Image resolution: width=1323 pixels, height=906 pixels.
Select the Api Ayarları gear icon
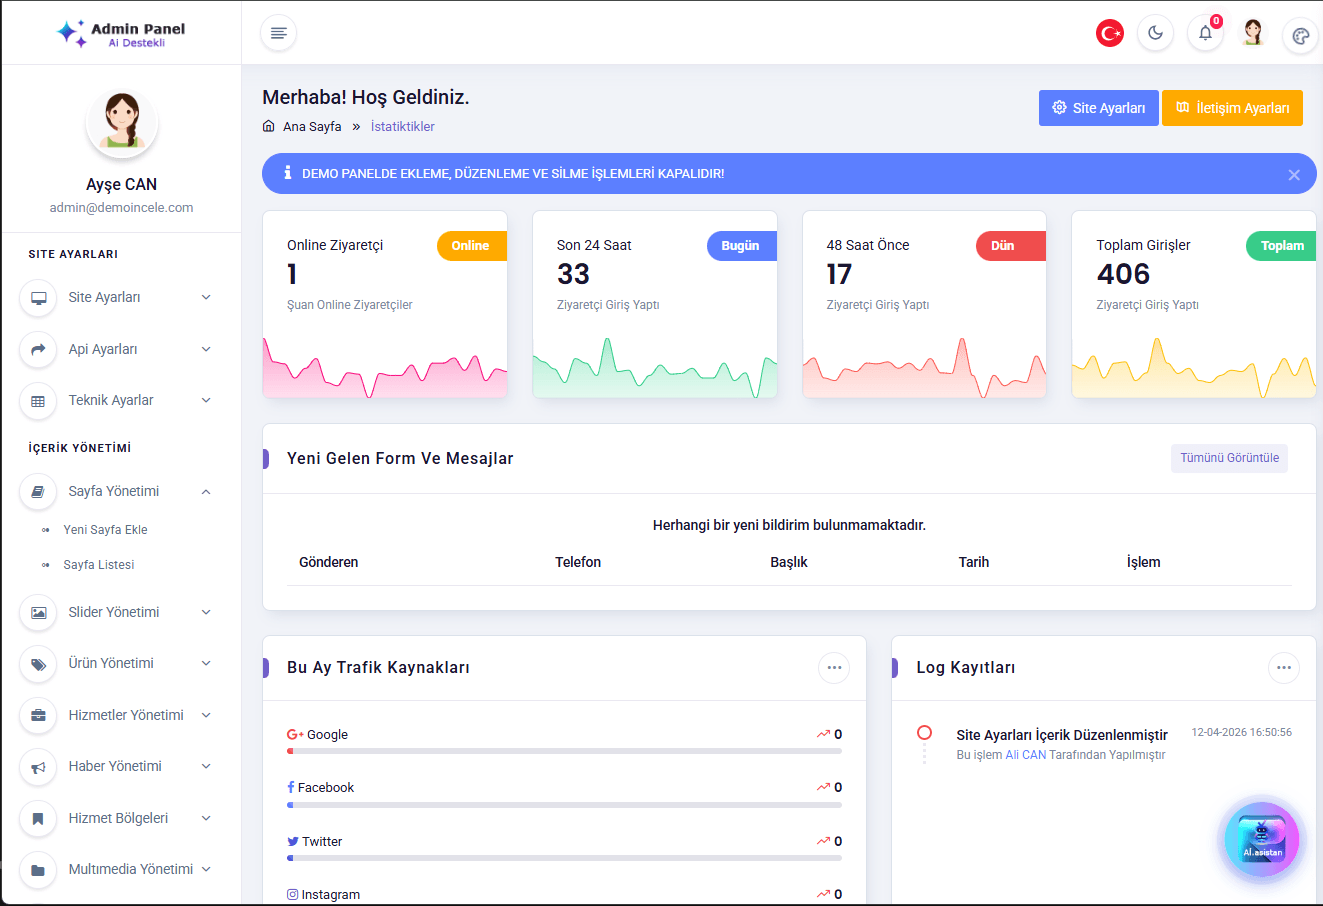tap(38, 349)
